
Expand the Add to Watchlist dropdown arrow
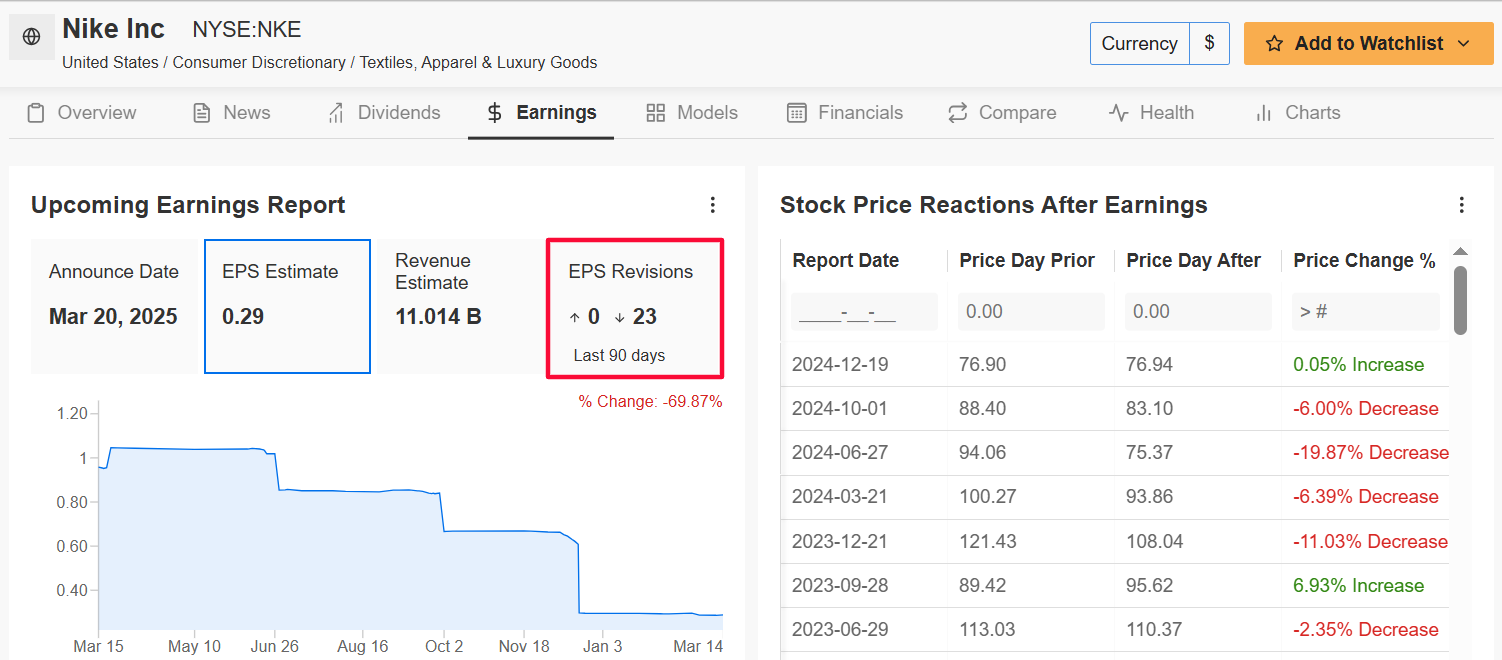click(1464, 44)
